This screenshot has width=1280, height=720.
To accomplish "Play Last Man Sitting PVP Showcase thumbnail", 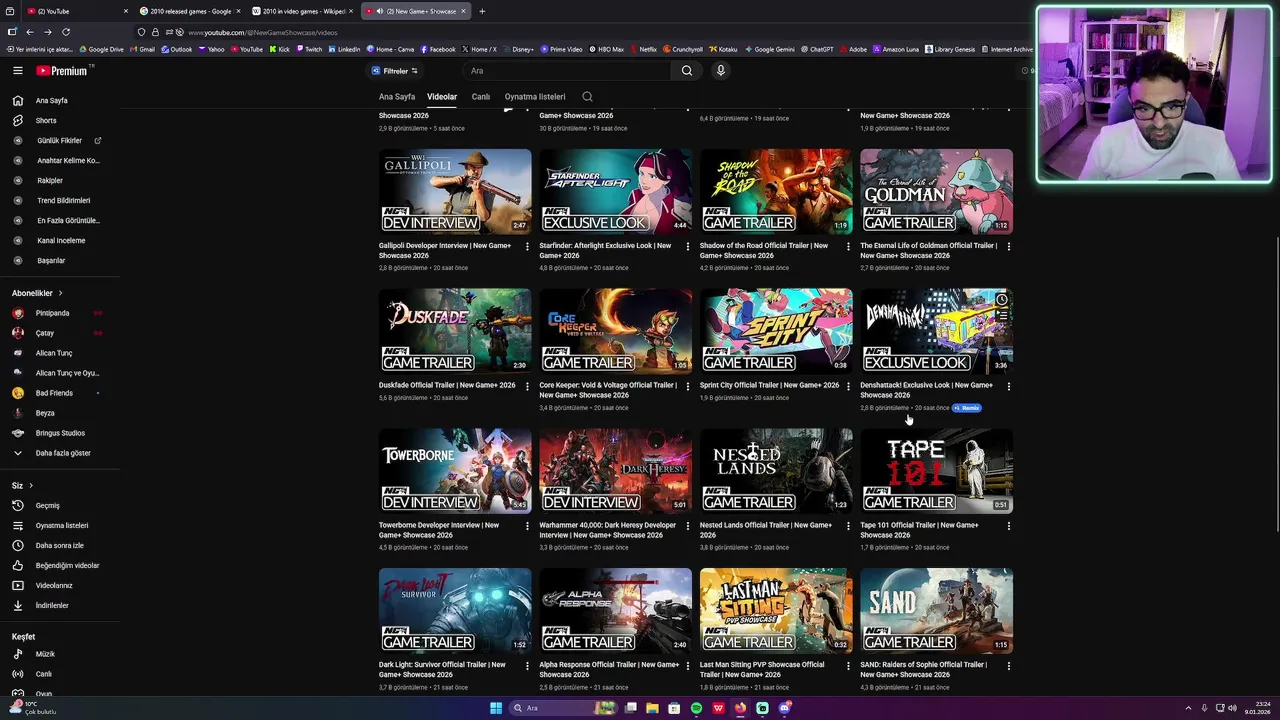I will tap(776, 611).
